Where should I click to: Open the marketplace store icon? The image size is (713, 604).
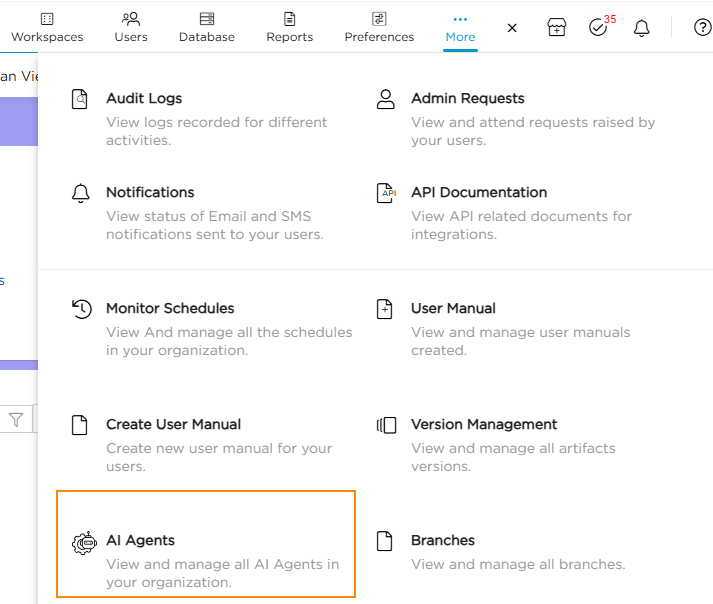[x=557, y=28]
